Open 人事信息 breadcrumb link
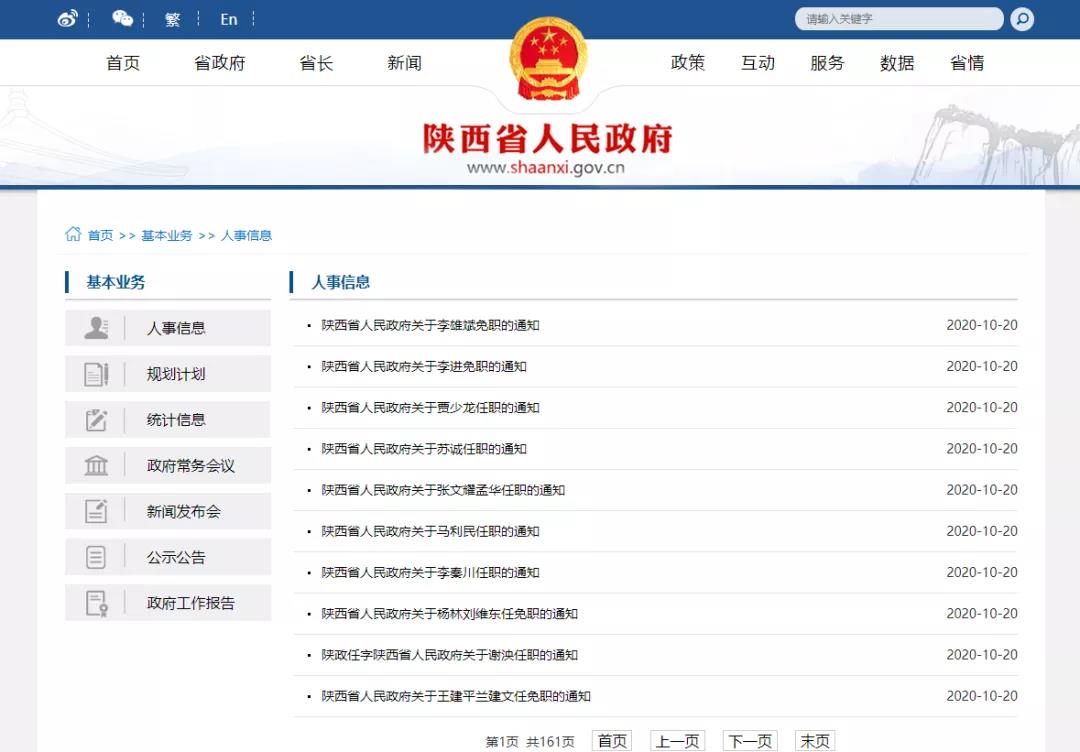The image size is (1080, 752). (x=246, y=236)
